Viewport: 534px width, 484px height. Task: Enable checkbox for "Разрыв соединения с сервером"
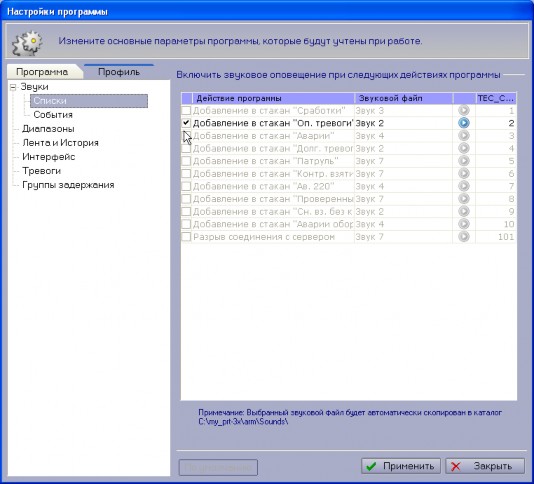pos(186,236)
